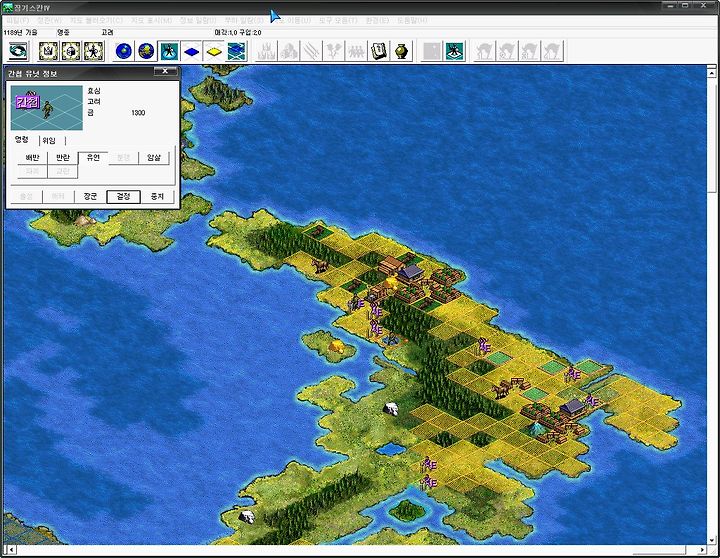Choose the 배반 command button
Screen dimensions: 720x558
click(32, 158)
